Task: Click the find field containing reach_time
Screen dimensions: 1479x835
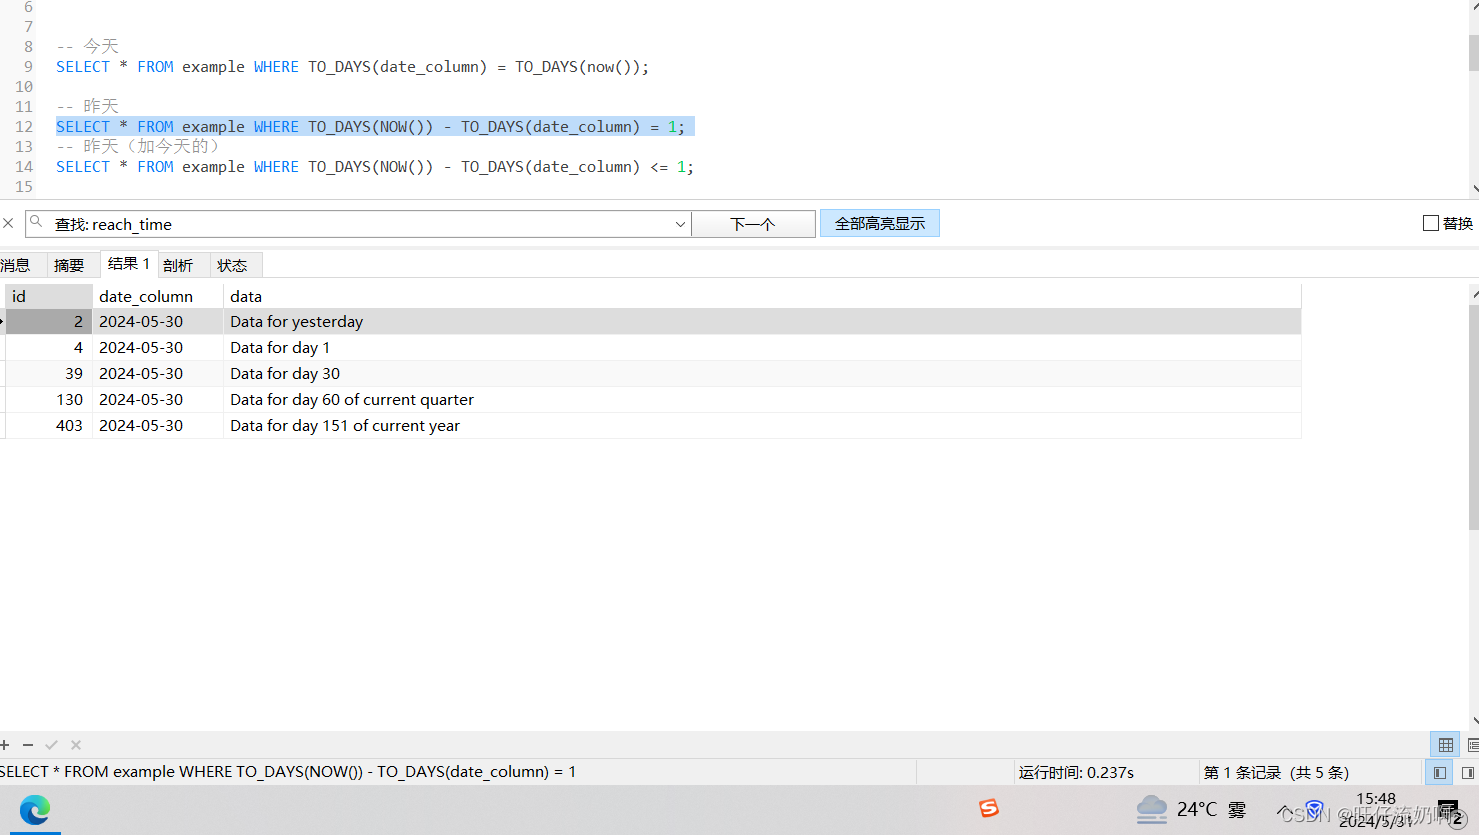Action: click(x=358, y=224)
